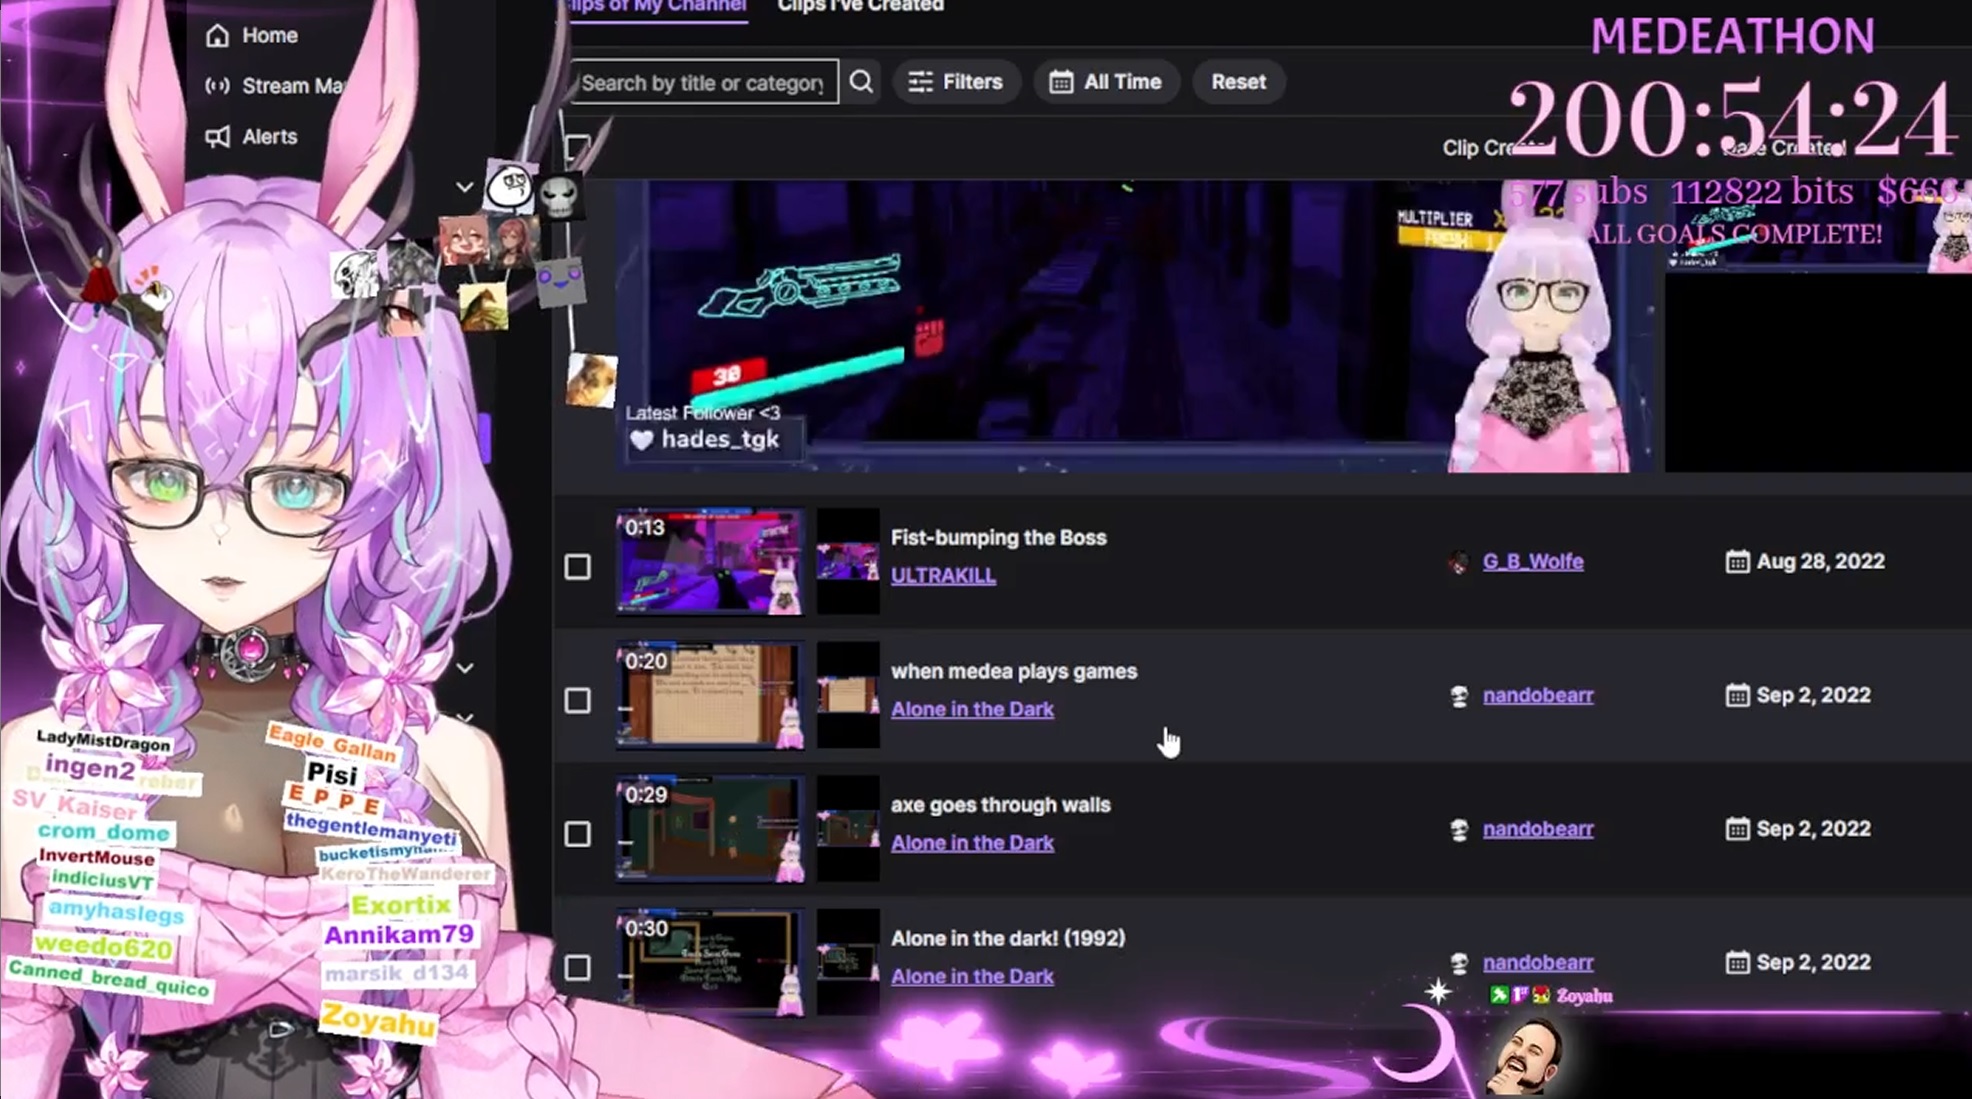Open Alone in the Dark link under 'Alone in the dark! (1992)'
Viewport: 1972px width, 1099px height.
(x=972, y=977)
